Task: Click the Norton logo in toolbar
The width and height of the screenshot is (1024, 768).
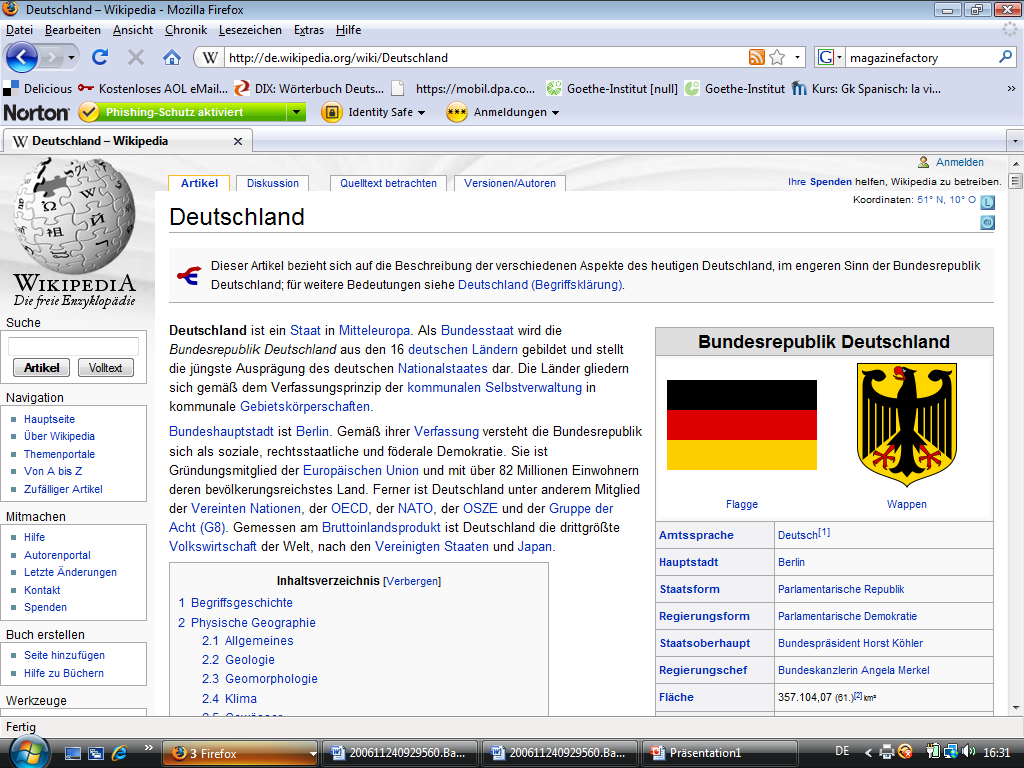Action: tap(36, 112)
